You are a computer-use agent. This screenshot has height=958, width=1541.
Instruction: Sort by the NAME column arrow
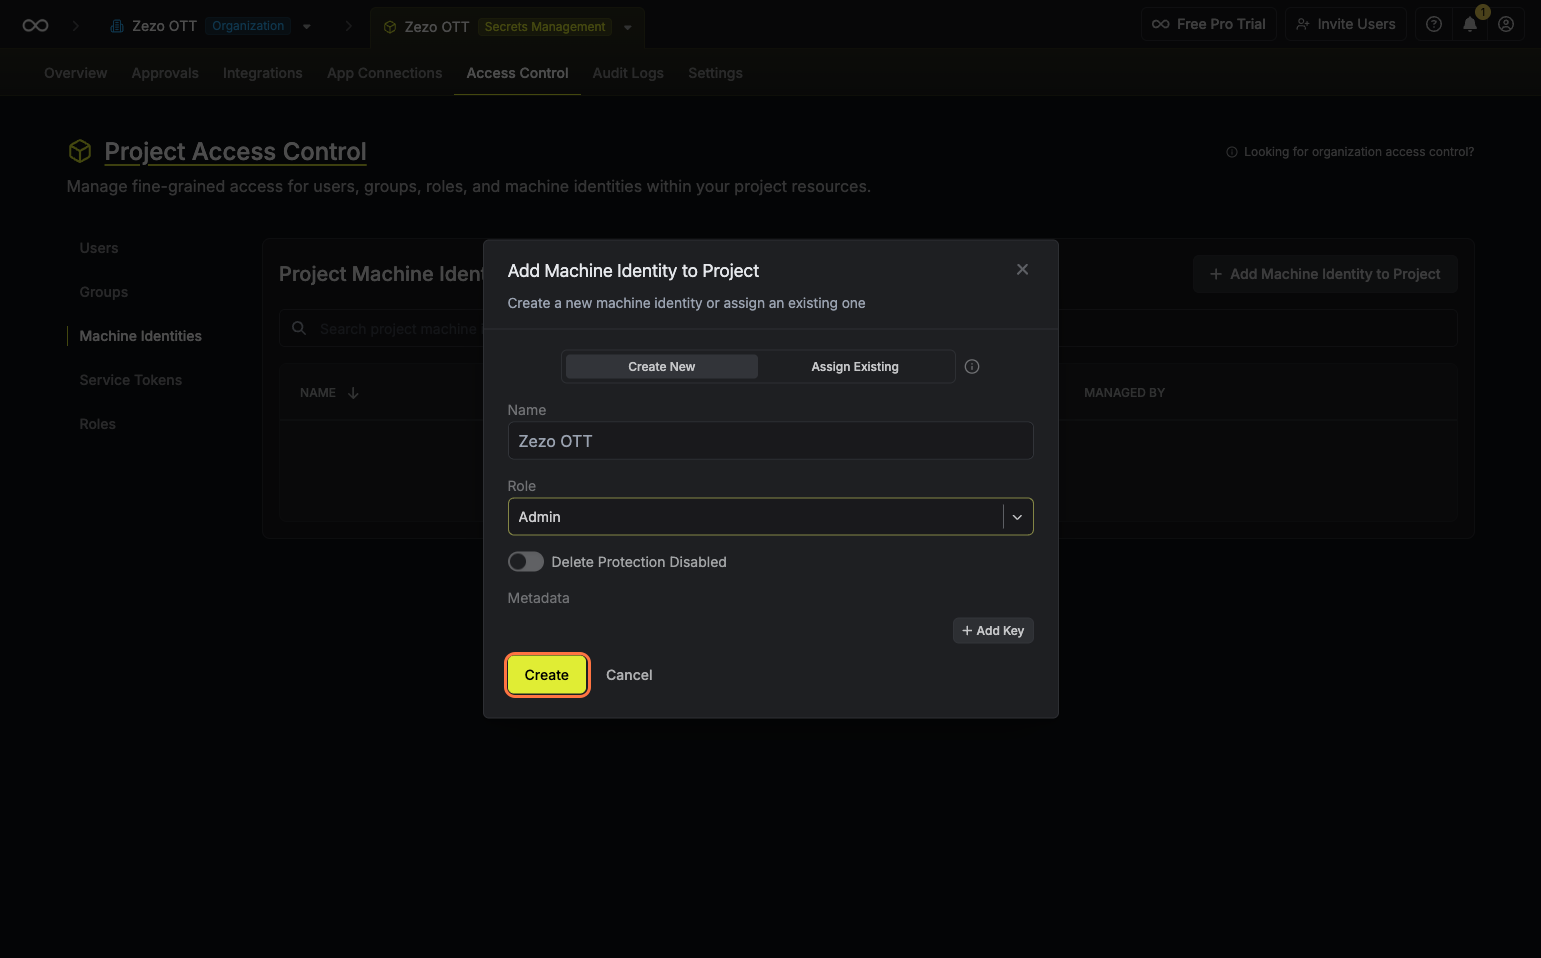click(353, 393)
